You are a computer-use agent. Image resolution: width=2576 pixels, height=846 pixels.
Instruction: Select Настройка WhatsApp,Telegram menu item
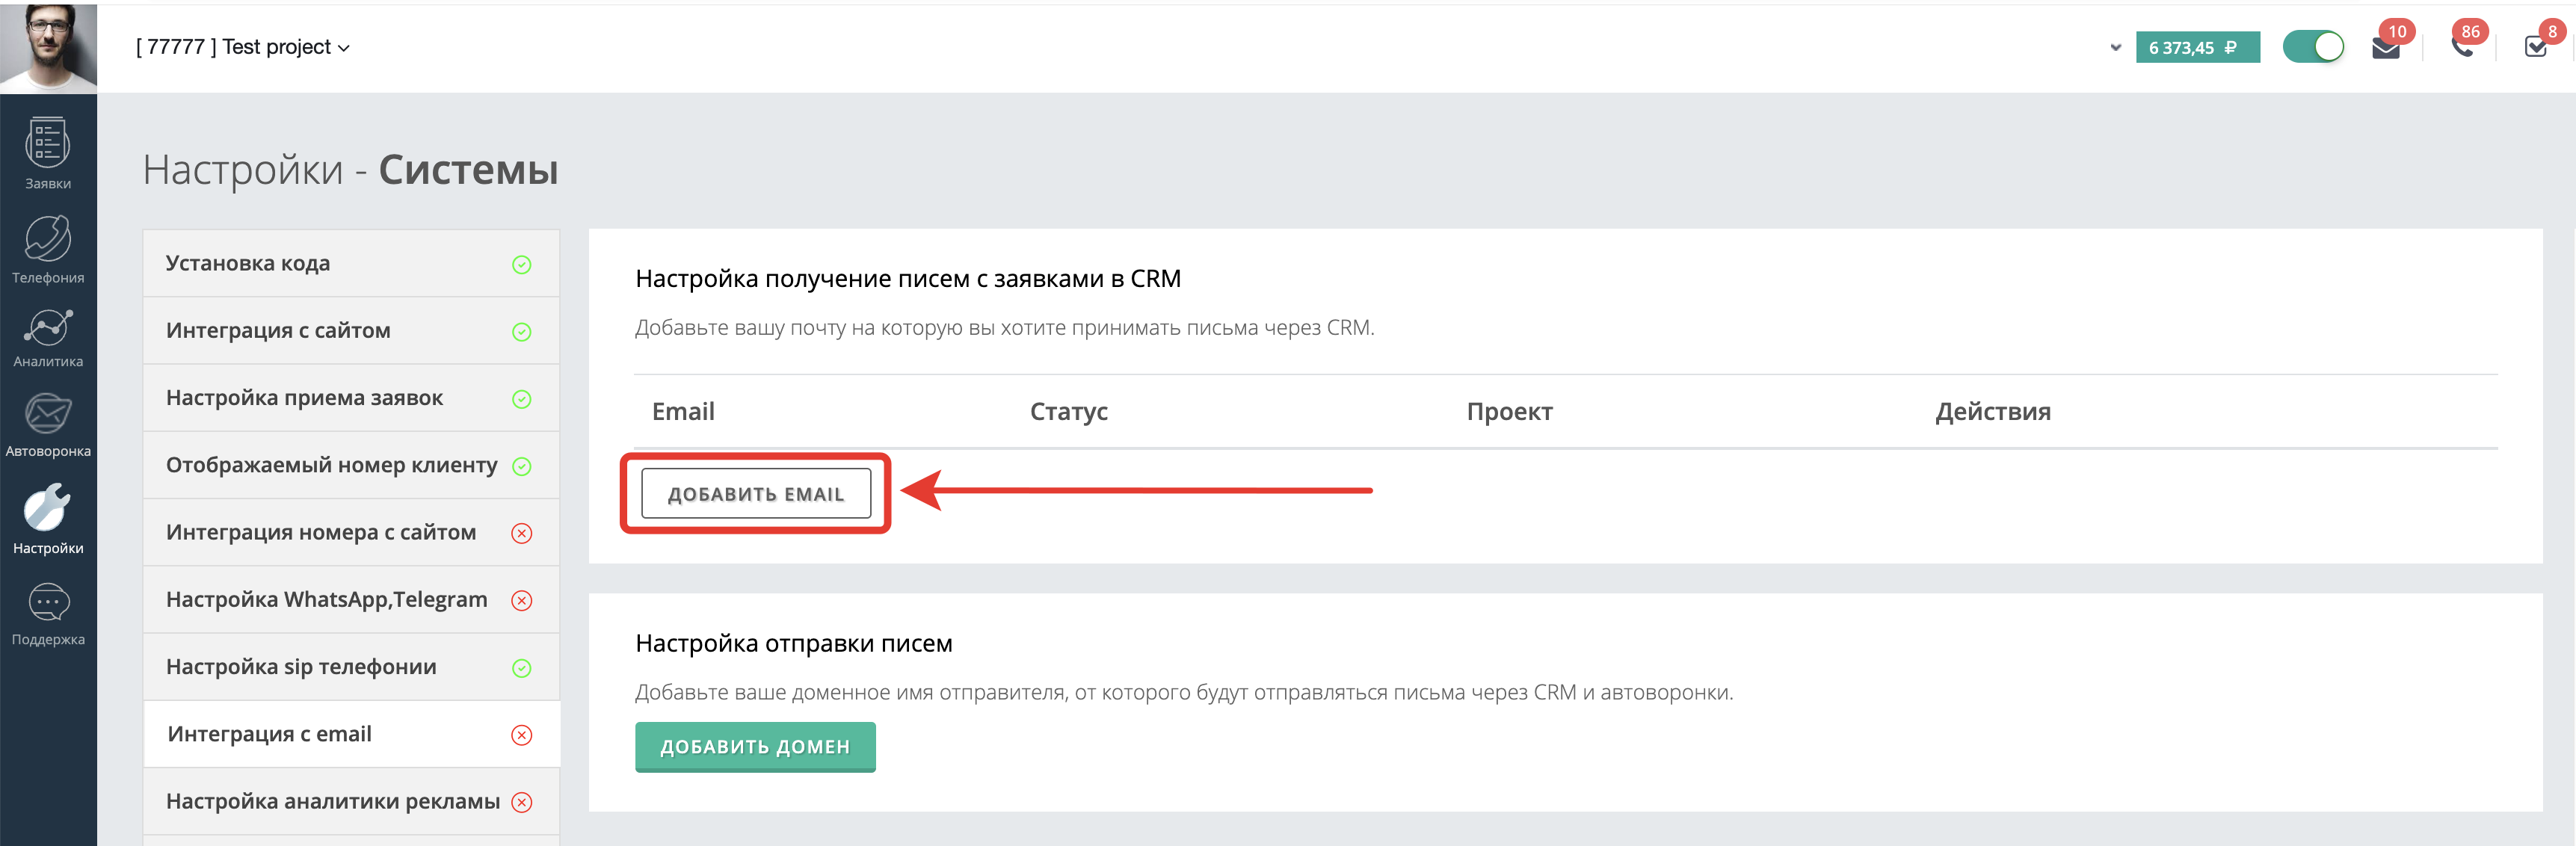click(351, 599)
